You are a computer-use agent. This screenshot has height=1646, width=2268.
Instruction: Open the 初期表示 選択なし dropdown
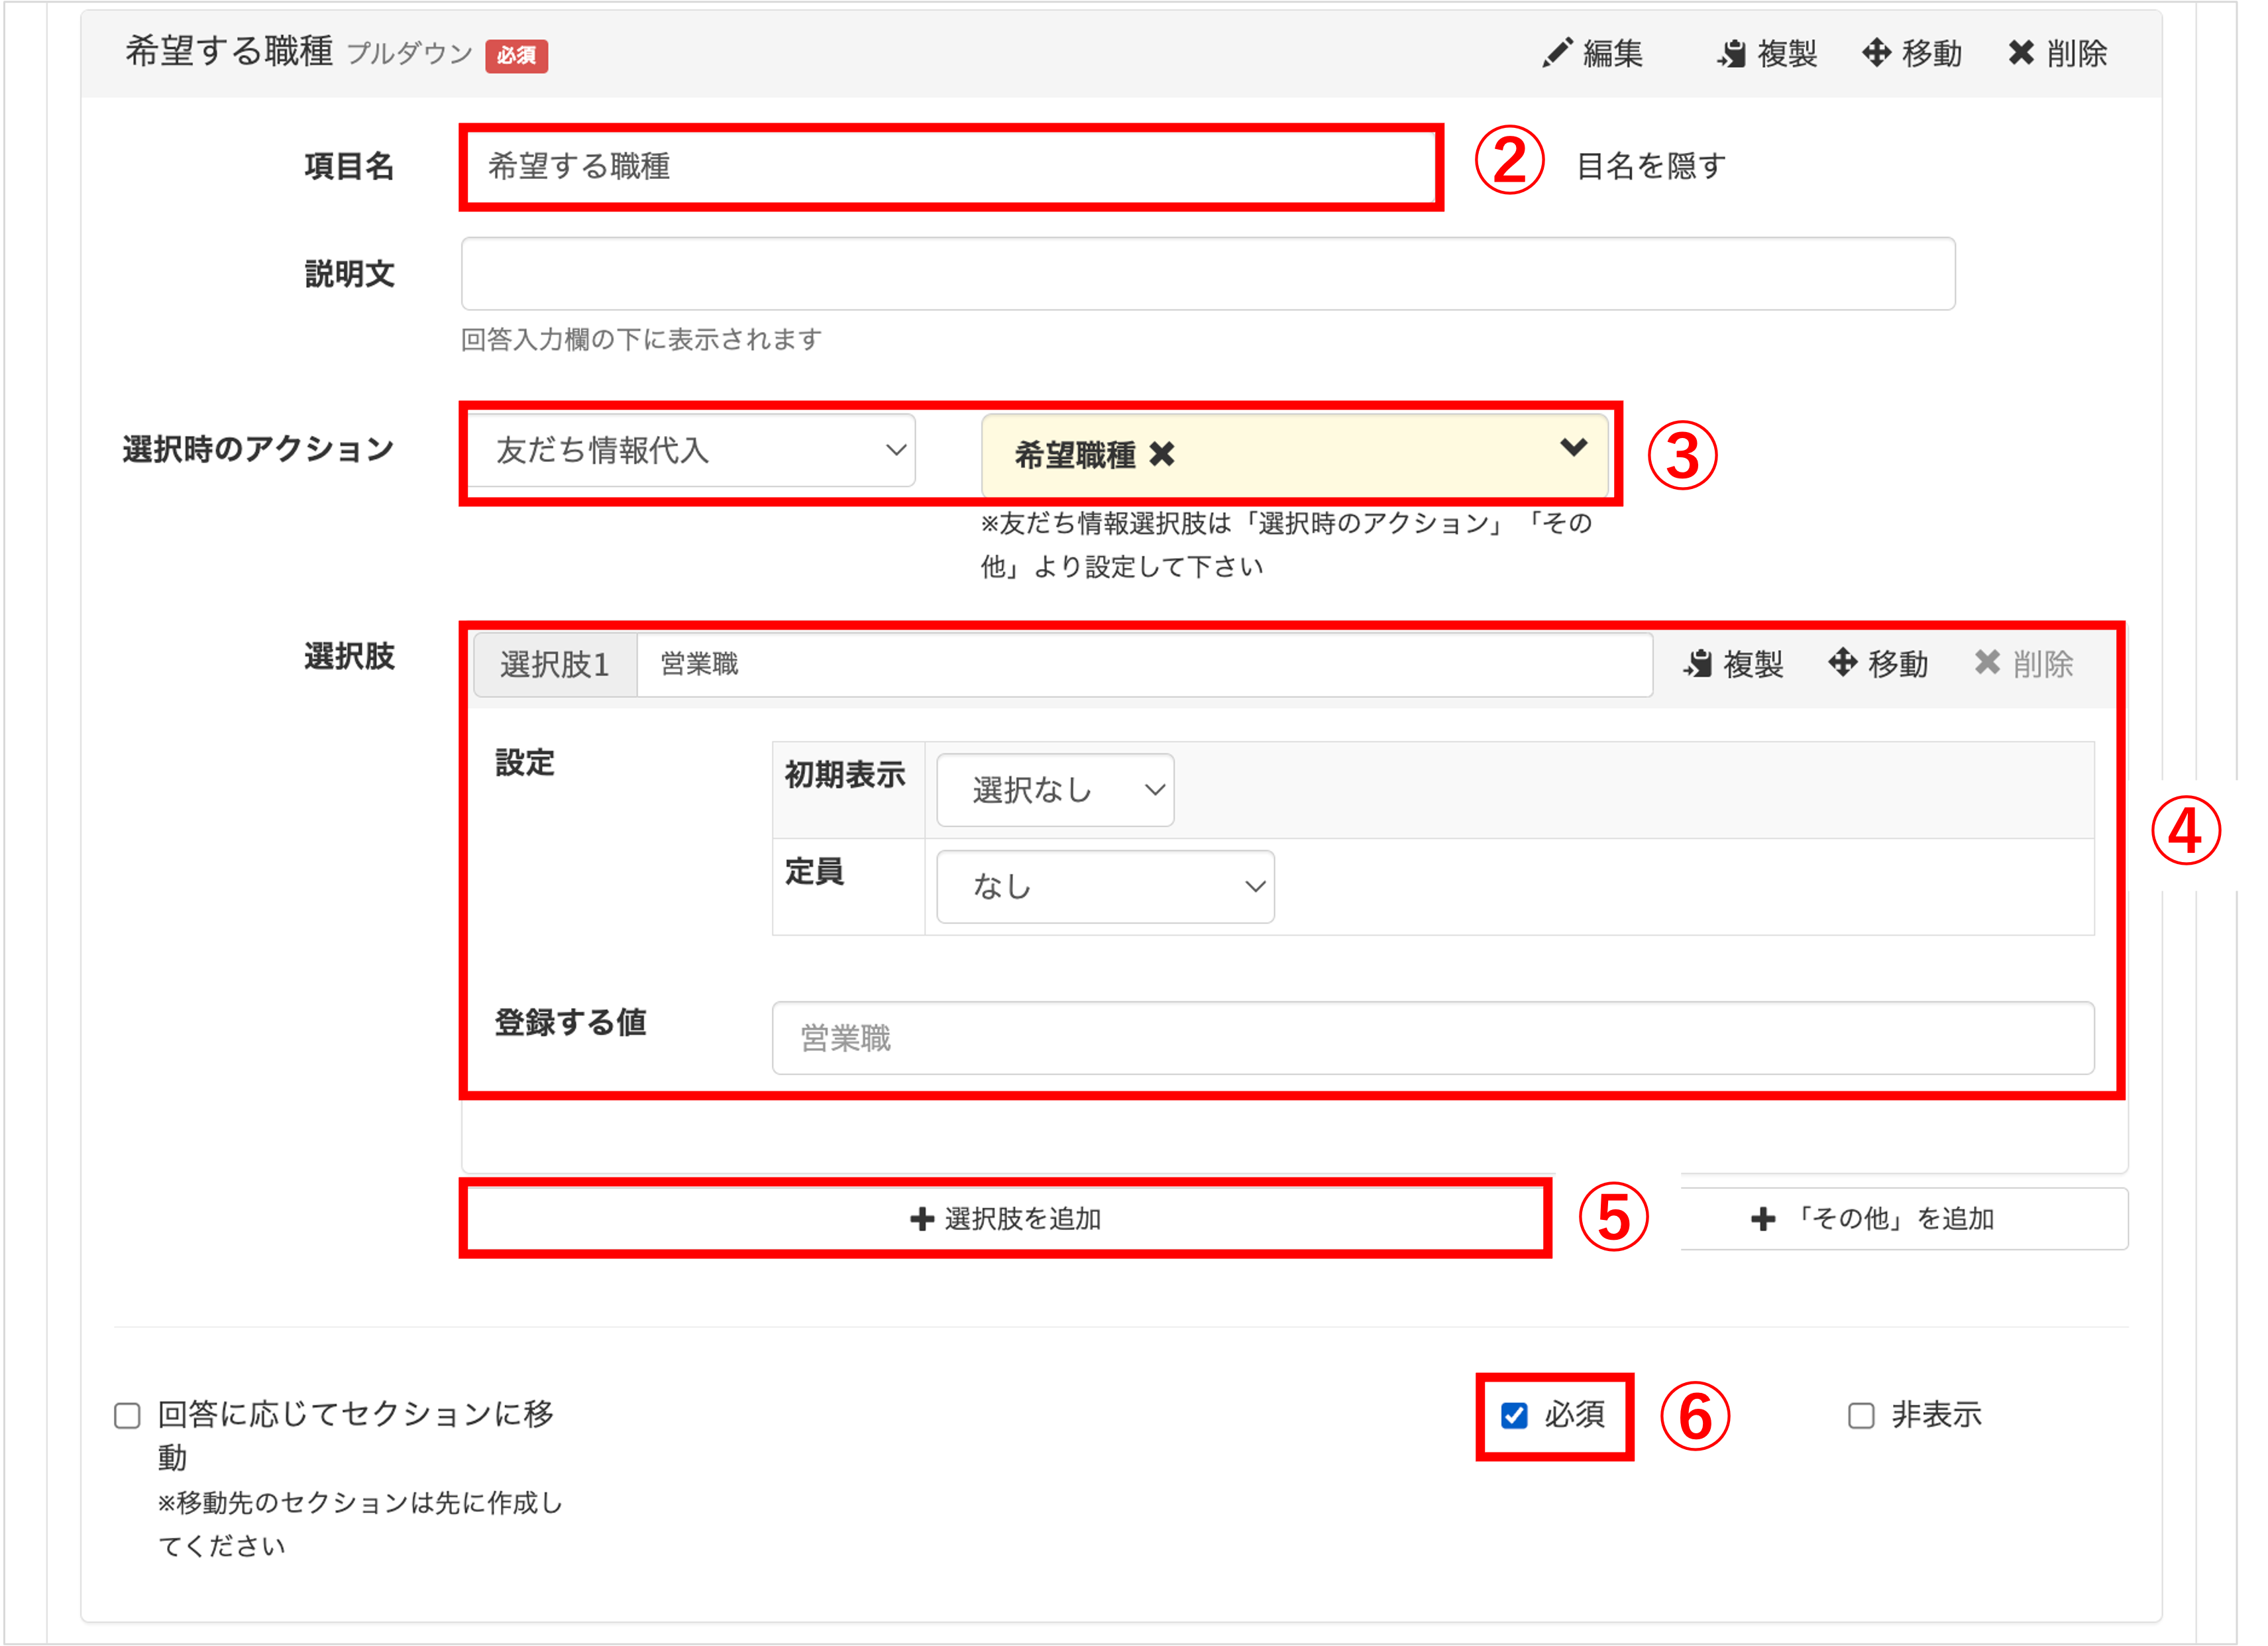(x=1055, y=790)
